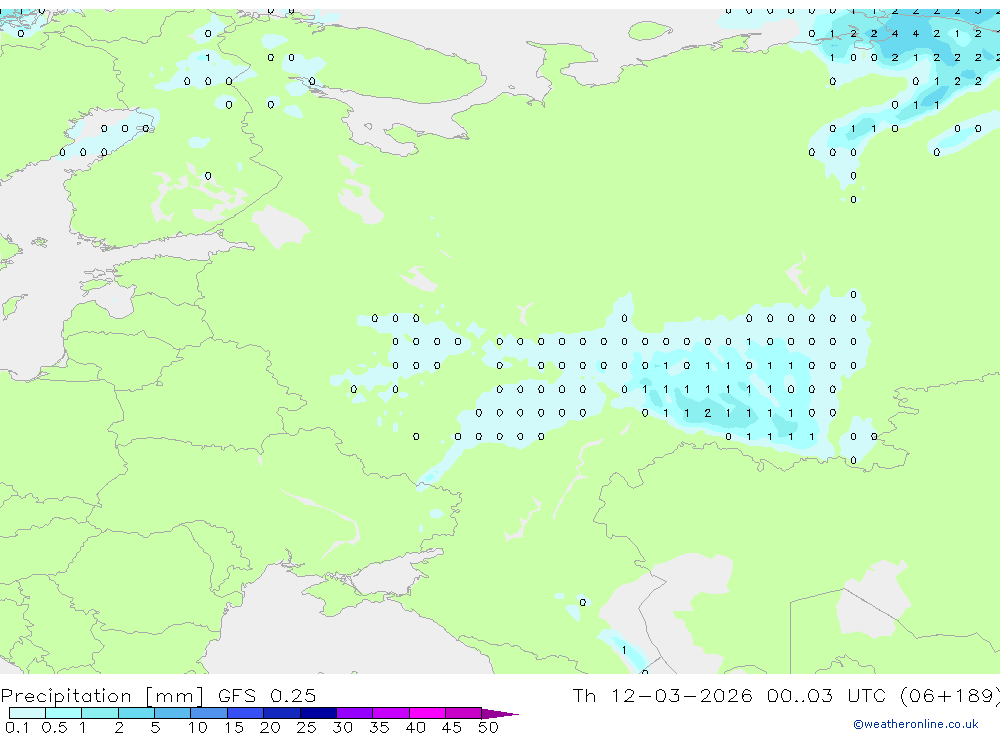Click the legend label "50"
1000x733 pixels.
pos(488,727)
